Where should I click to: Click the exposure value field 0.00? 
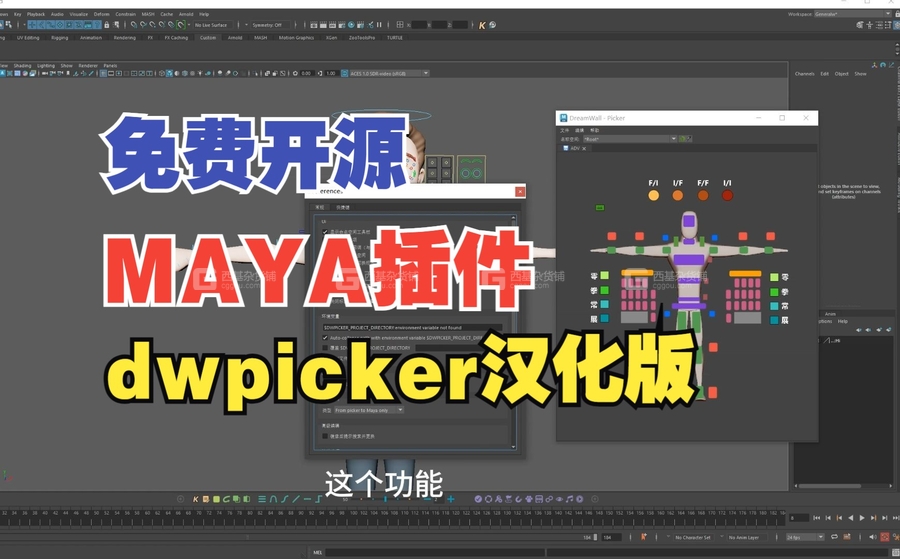click(x=306, y=73)
